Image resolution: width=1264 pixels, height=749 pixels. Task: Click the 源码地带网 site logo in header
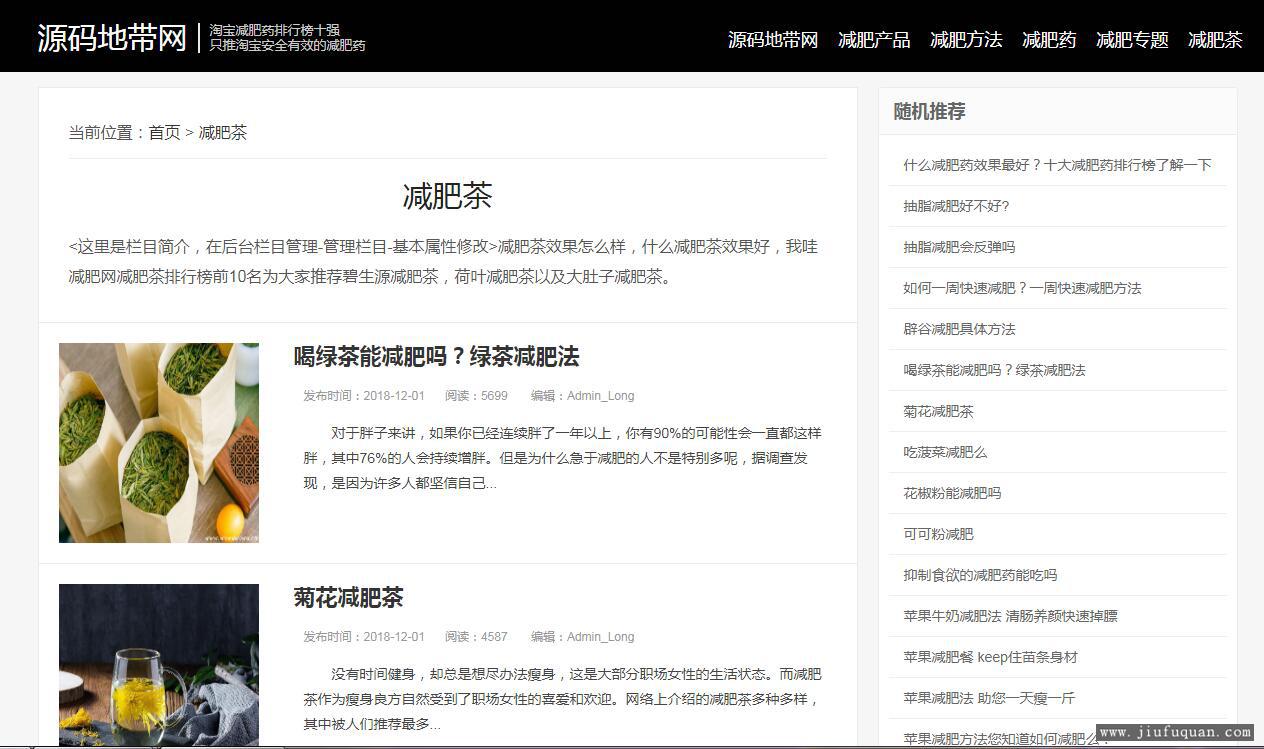[112, 38]
